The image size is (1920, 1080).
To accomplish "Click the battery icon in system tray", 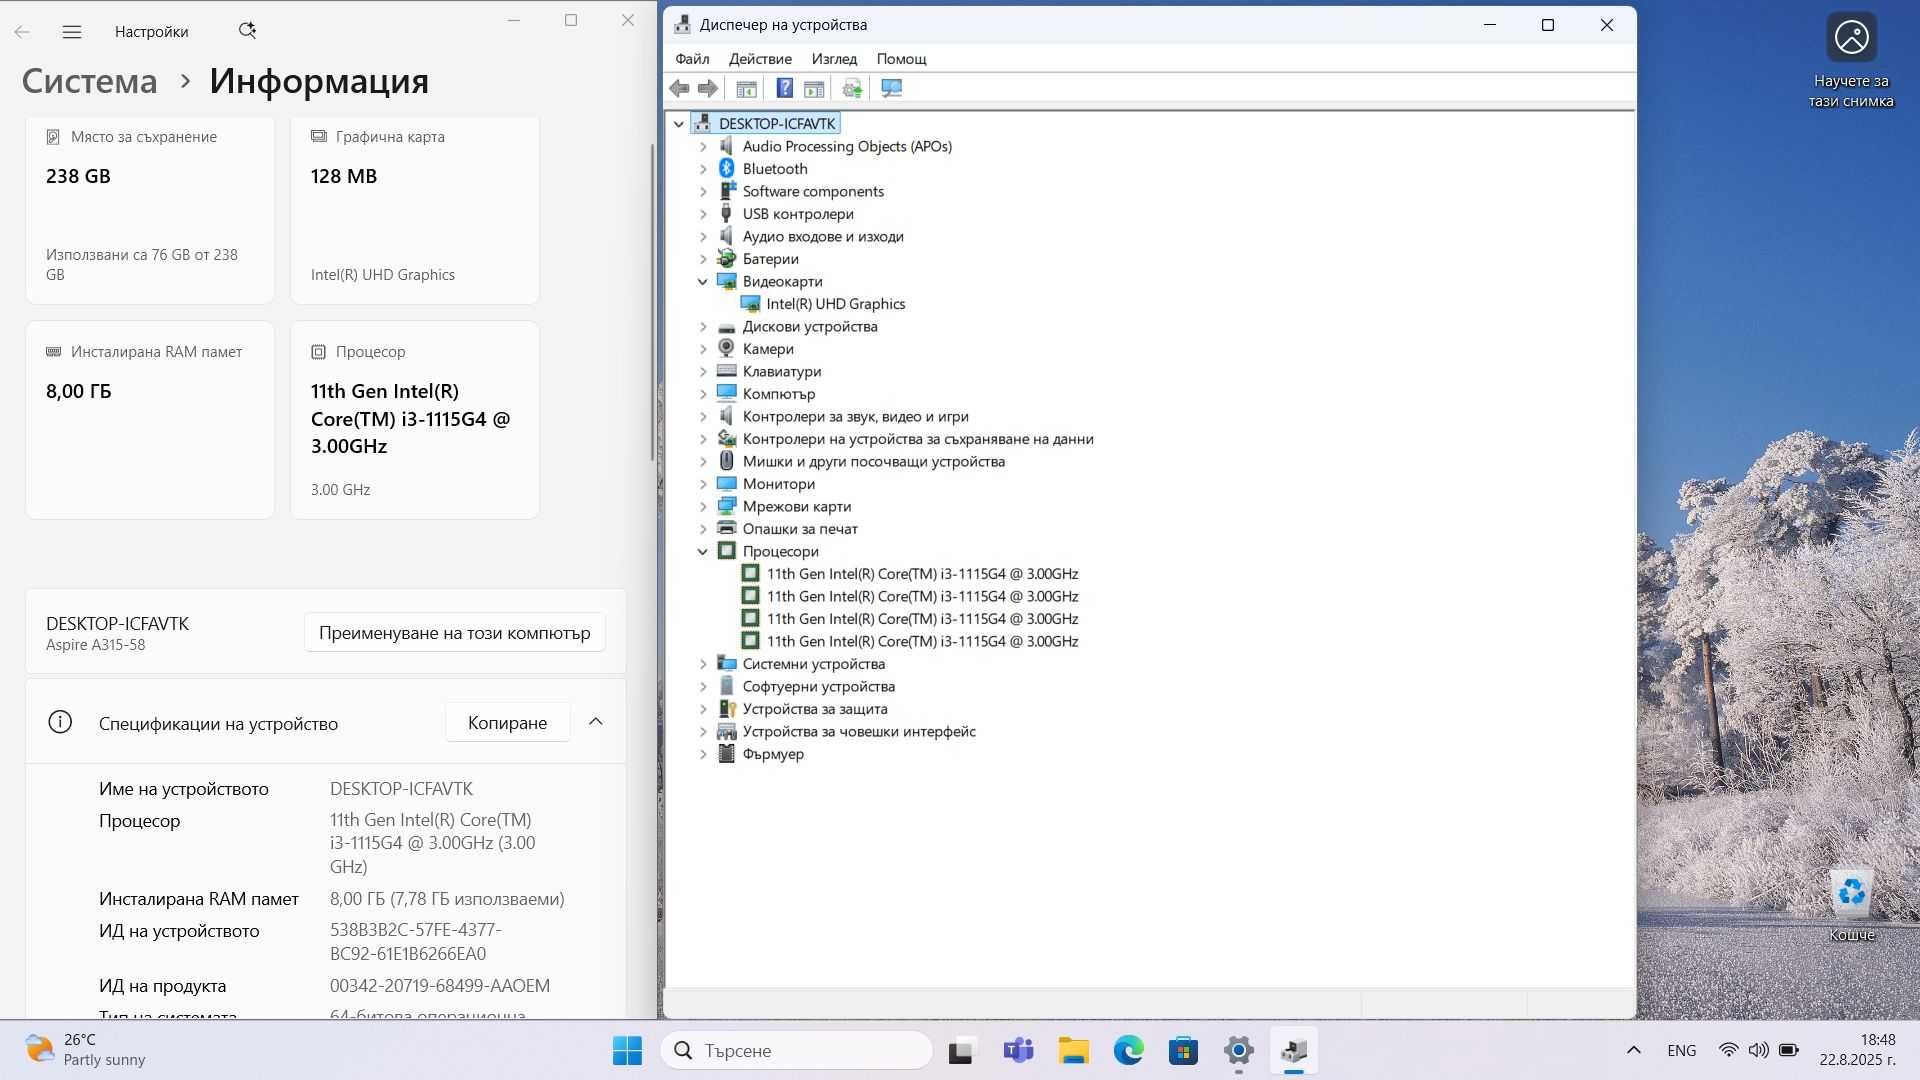I will [x=1789, y=1050].
